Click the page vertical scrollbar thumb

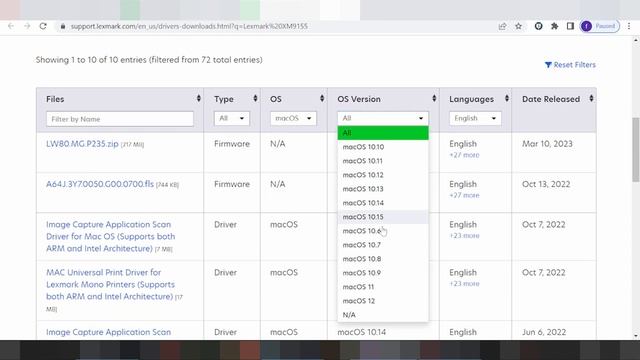pyautogui.click(x=636, y=149)
